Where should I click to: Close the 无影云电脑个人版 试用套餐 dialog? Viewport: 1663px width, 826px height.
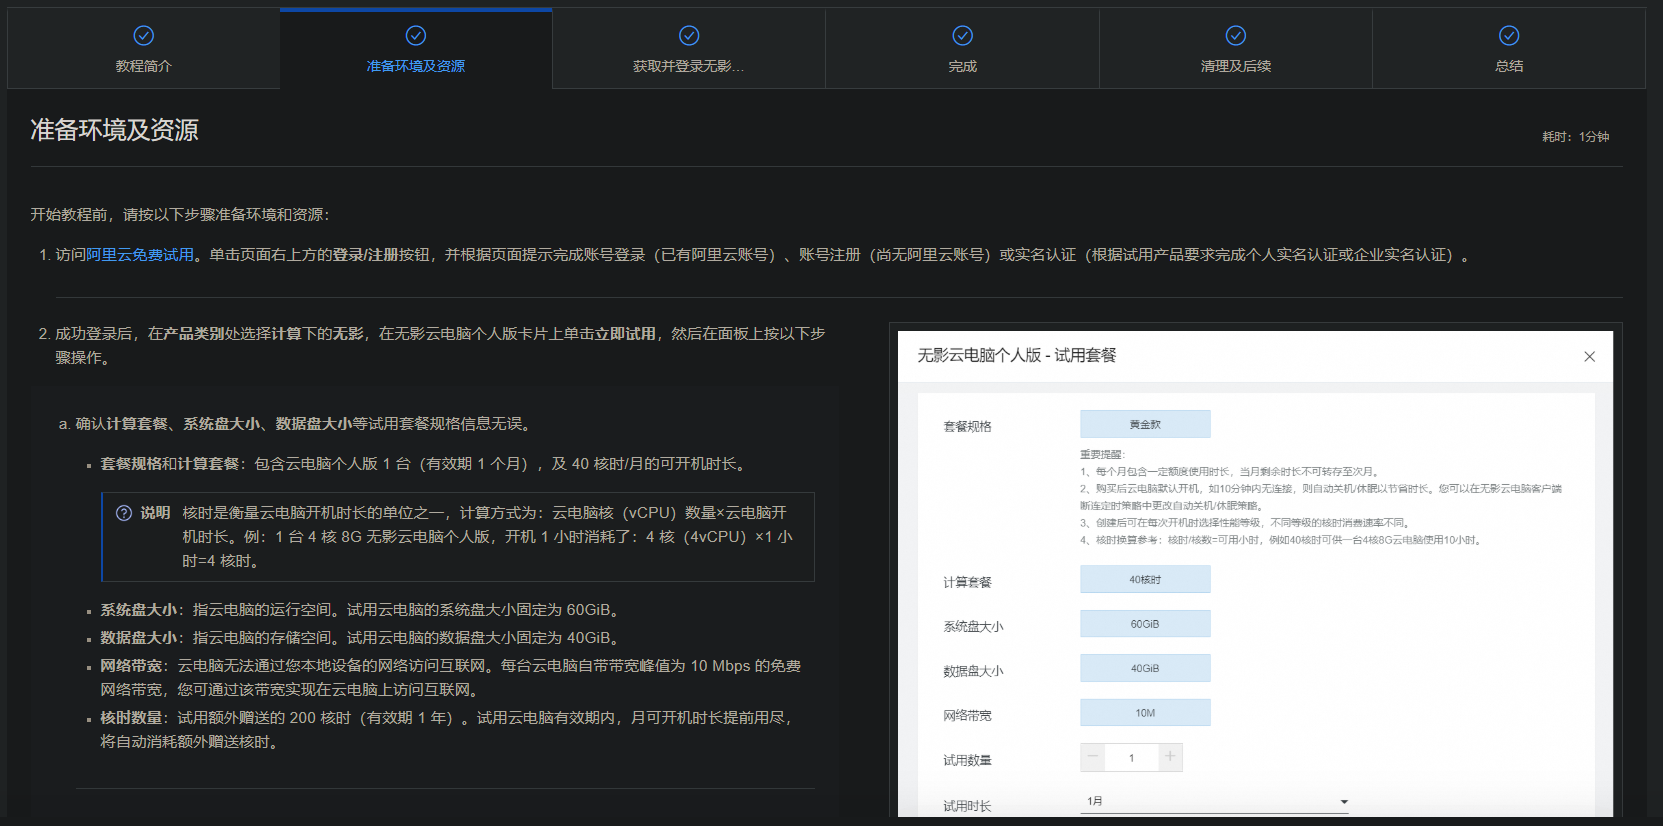(x=1589, y=357)
